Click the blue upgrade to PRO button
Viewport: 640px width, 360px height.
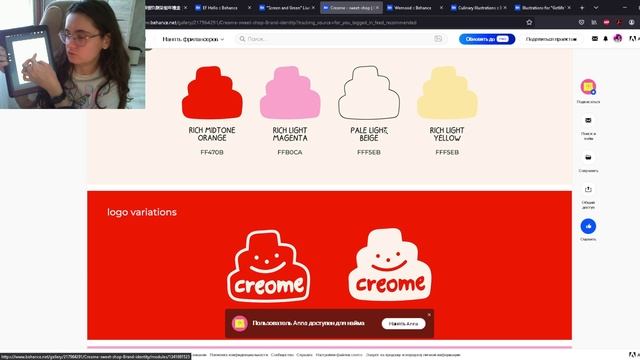(487, 39)
